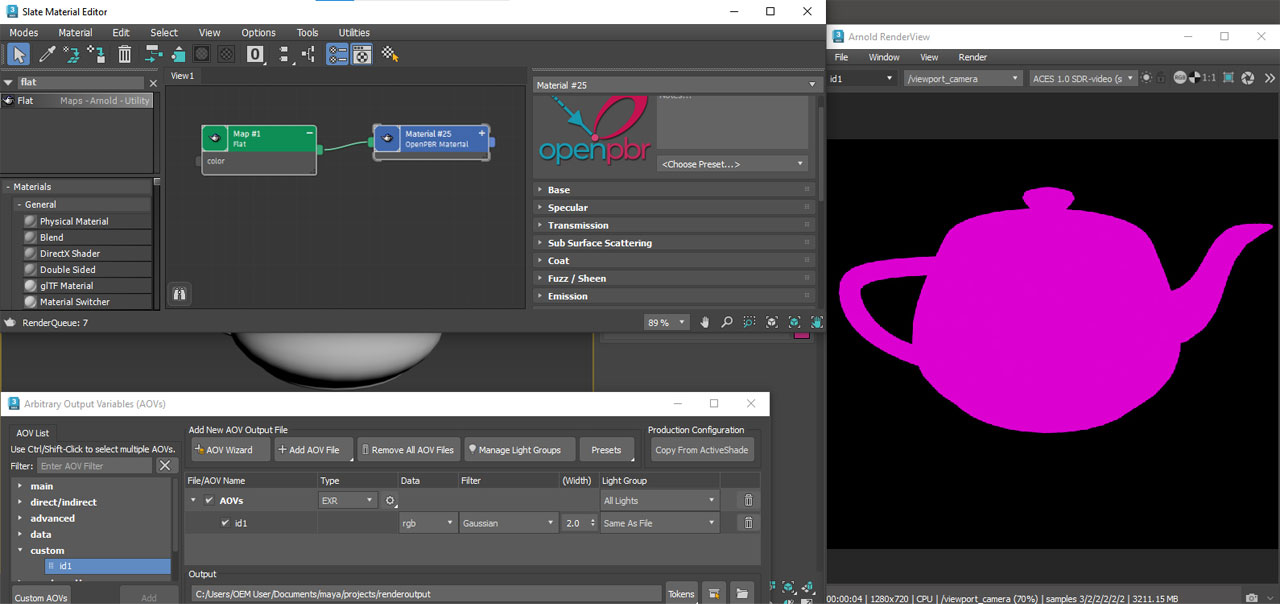Select the Pan hand tool below View1
The width and height of the screenshot is (1280, 604).
tap(704, 322)
